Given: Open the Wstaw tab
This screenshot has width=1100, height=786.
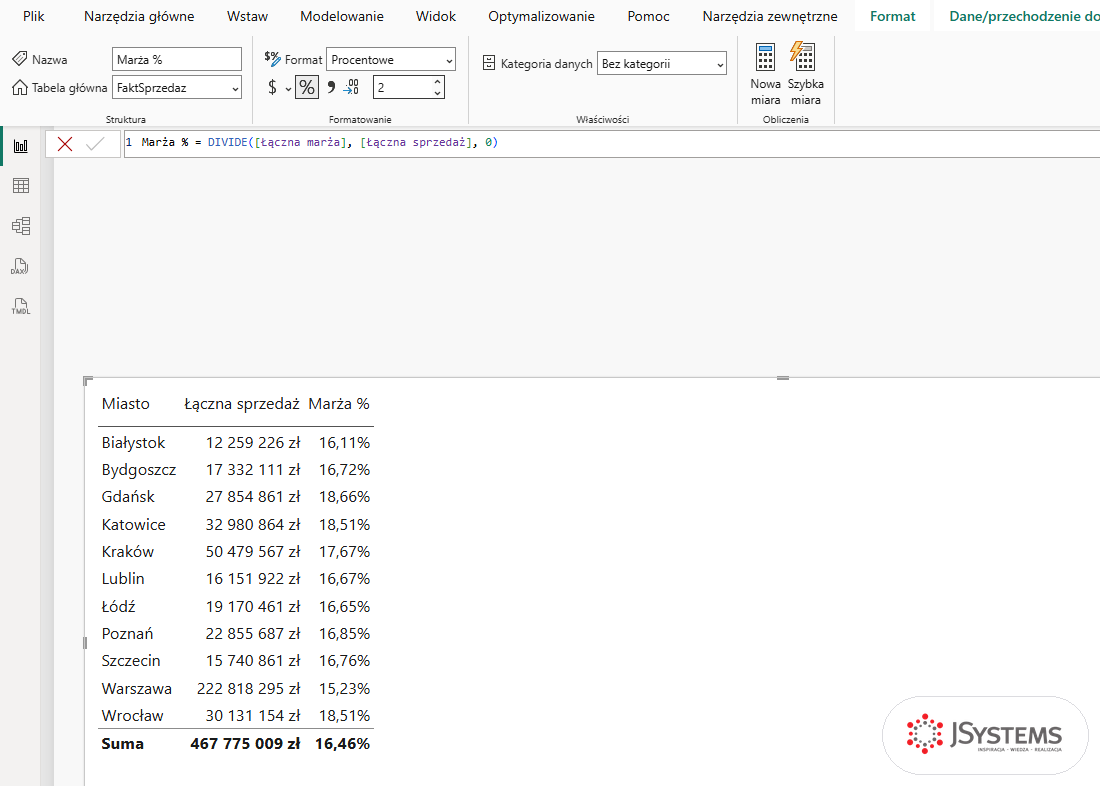Looking at the screenshot, I should click(247, 16).
